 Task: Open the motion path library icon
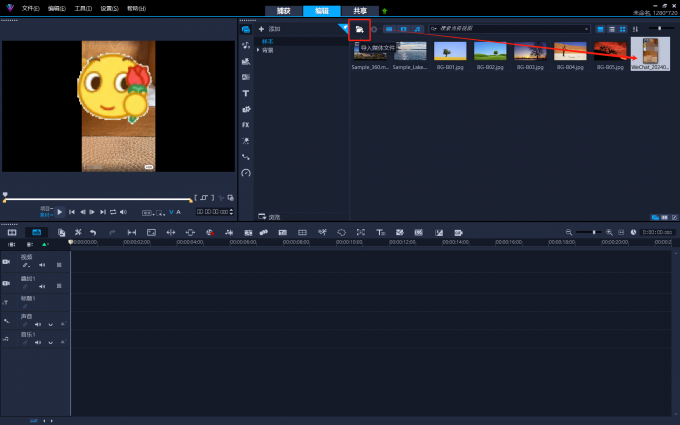coord(246,157)
